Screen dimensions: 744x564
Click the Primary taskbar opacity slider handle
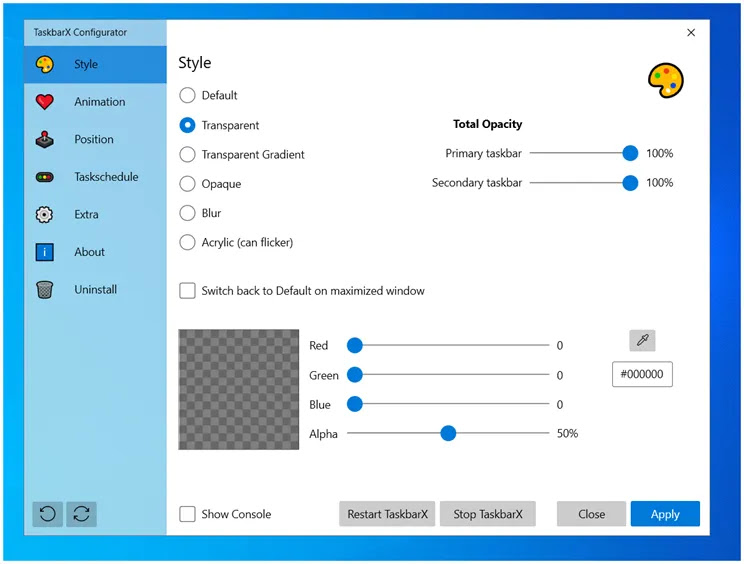pos(630,153)
